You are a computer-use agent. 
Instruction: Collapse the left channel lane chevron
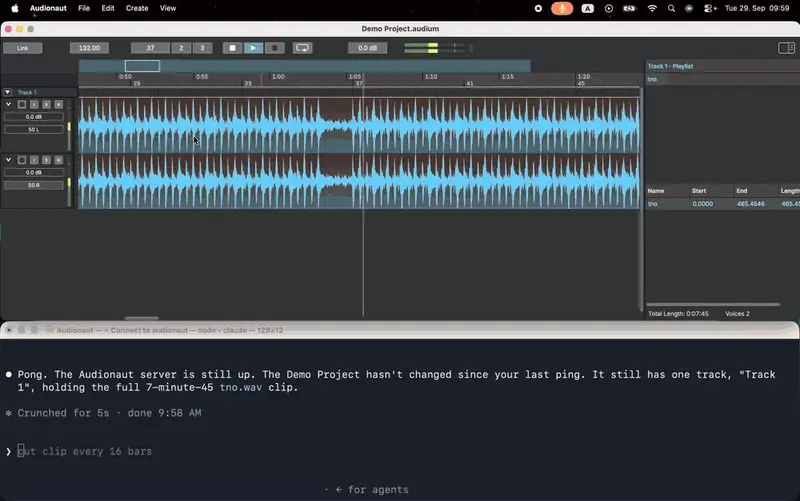pos(8,104)
